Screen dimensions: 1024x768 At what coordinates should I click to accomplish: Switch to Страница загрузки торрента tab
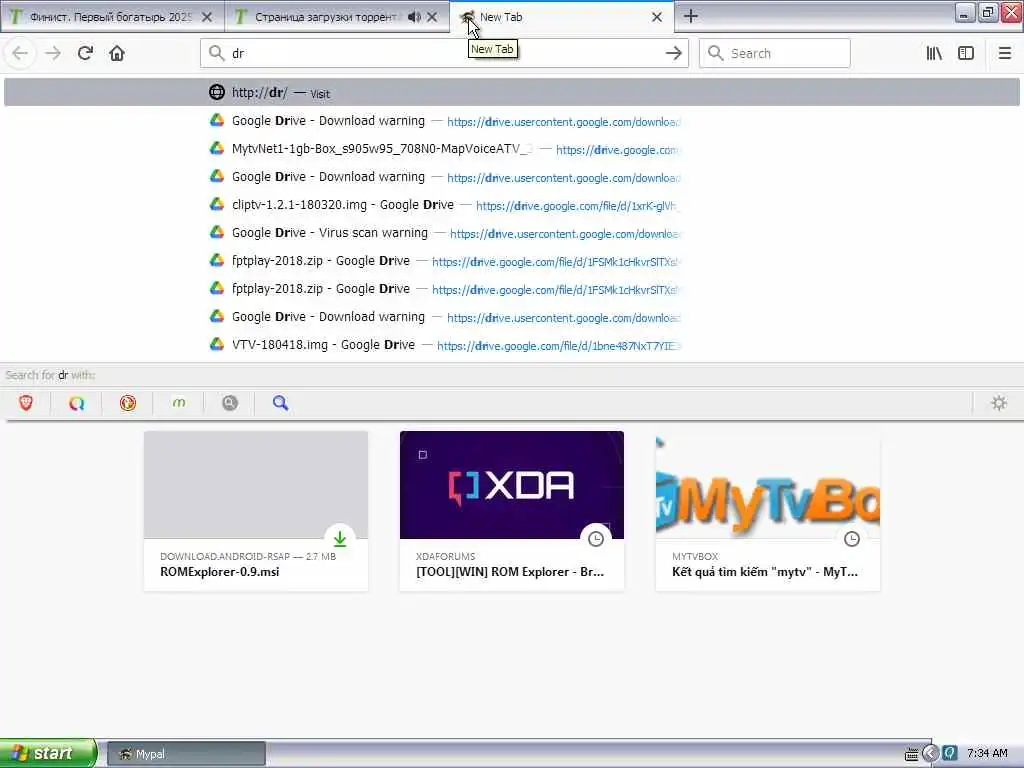[336, 17]
